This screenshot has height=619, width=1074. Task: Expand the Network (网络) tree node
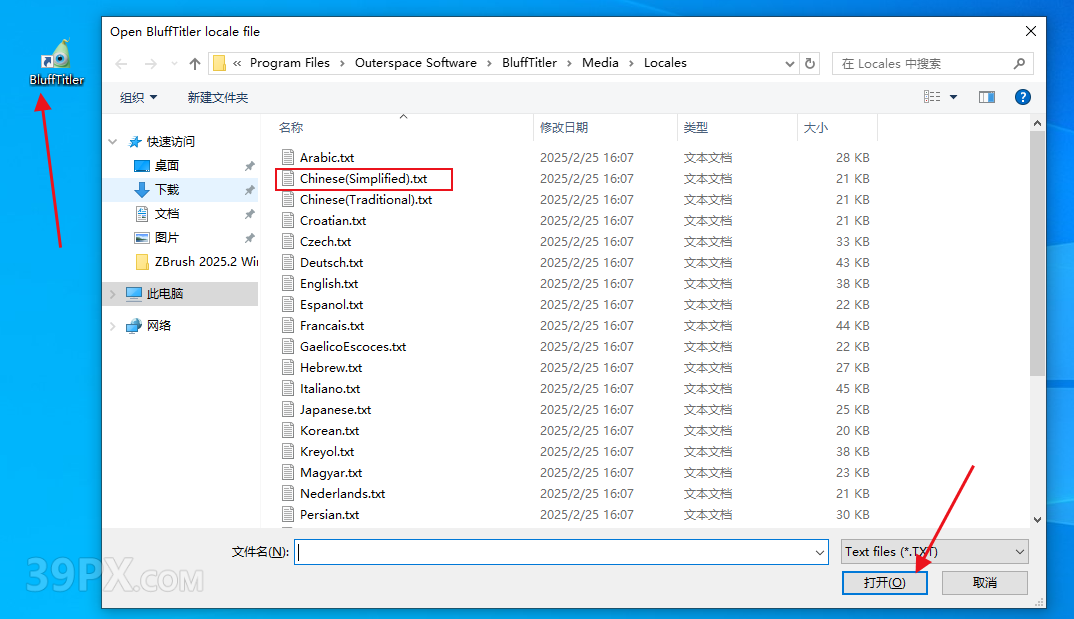114,326
